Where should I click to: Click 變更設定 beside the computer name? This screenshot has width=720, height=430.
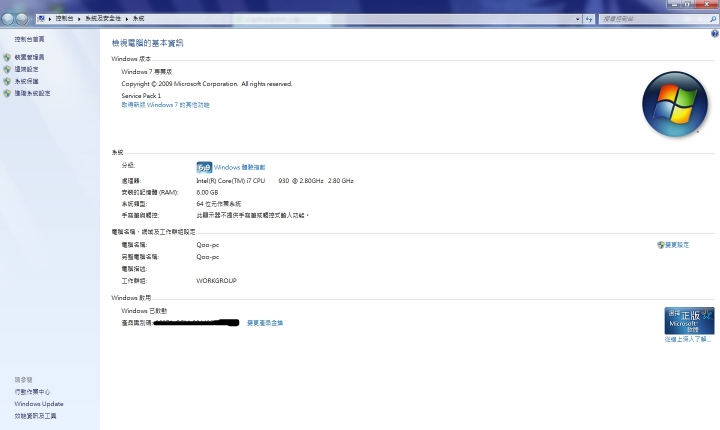(x=677, y=245)
